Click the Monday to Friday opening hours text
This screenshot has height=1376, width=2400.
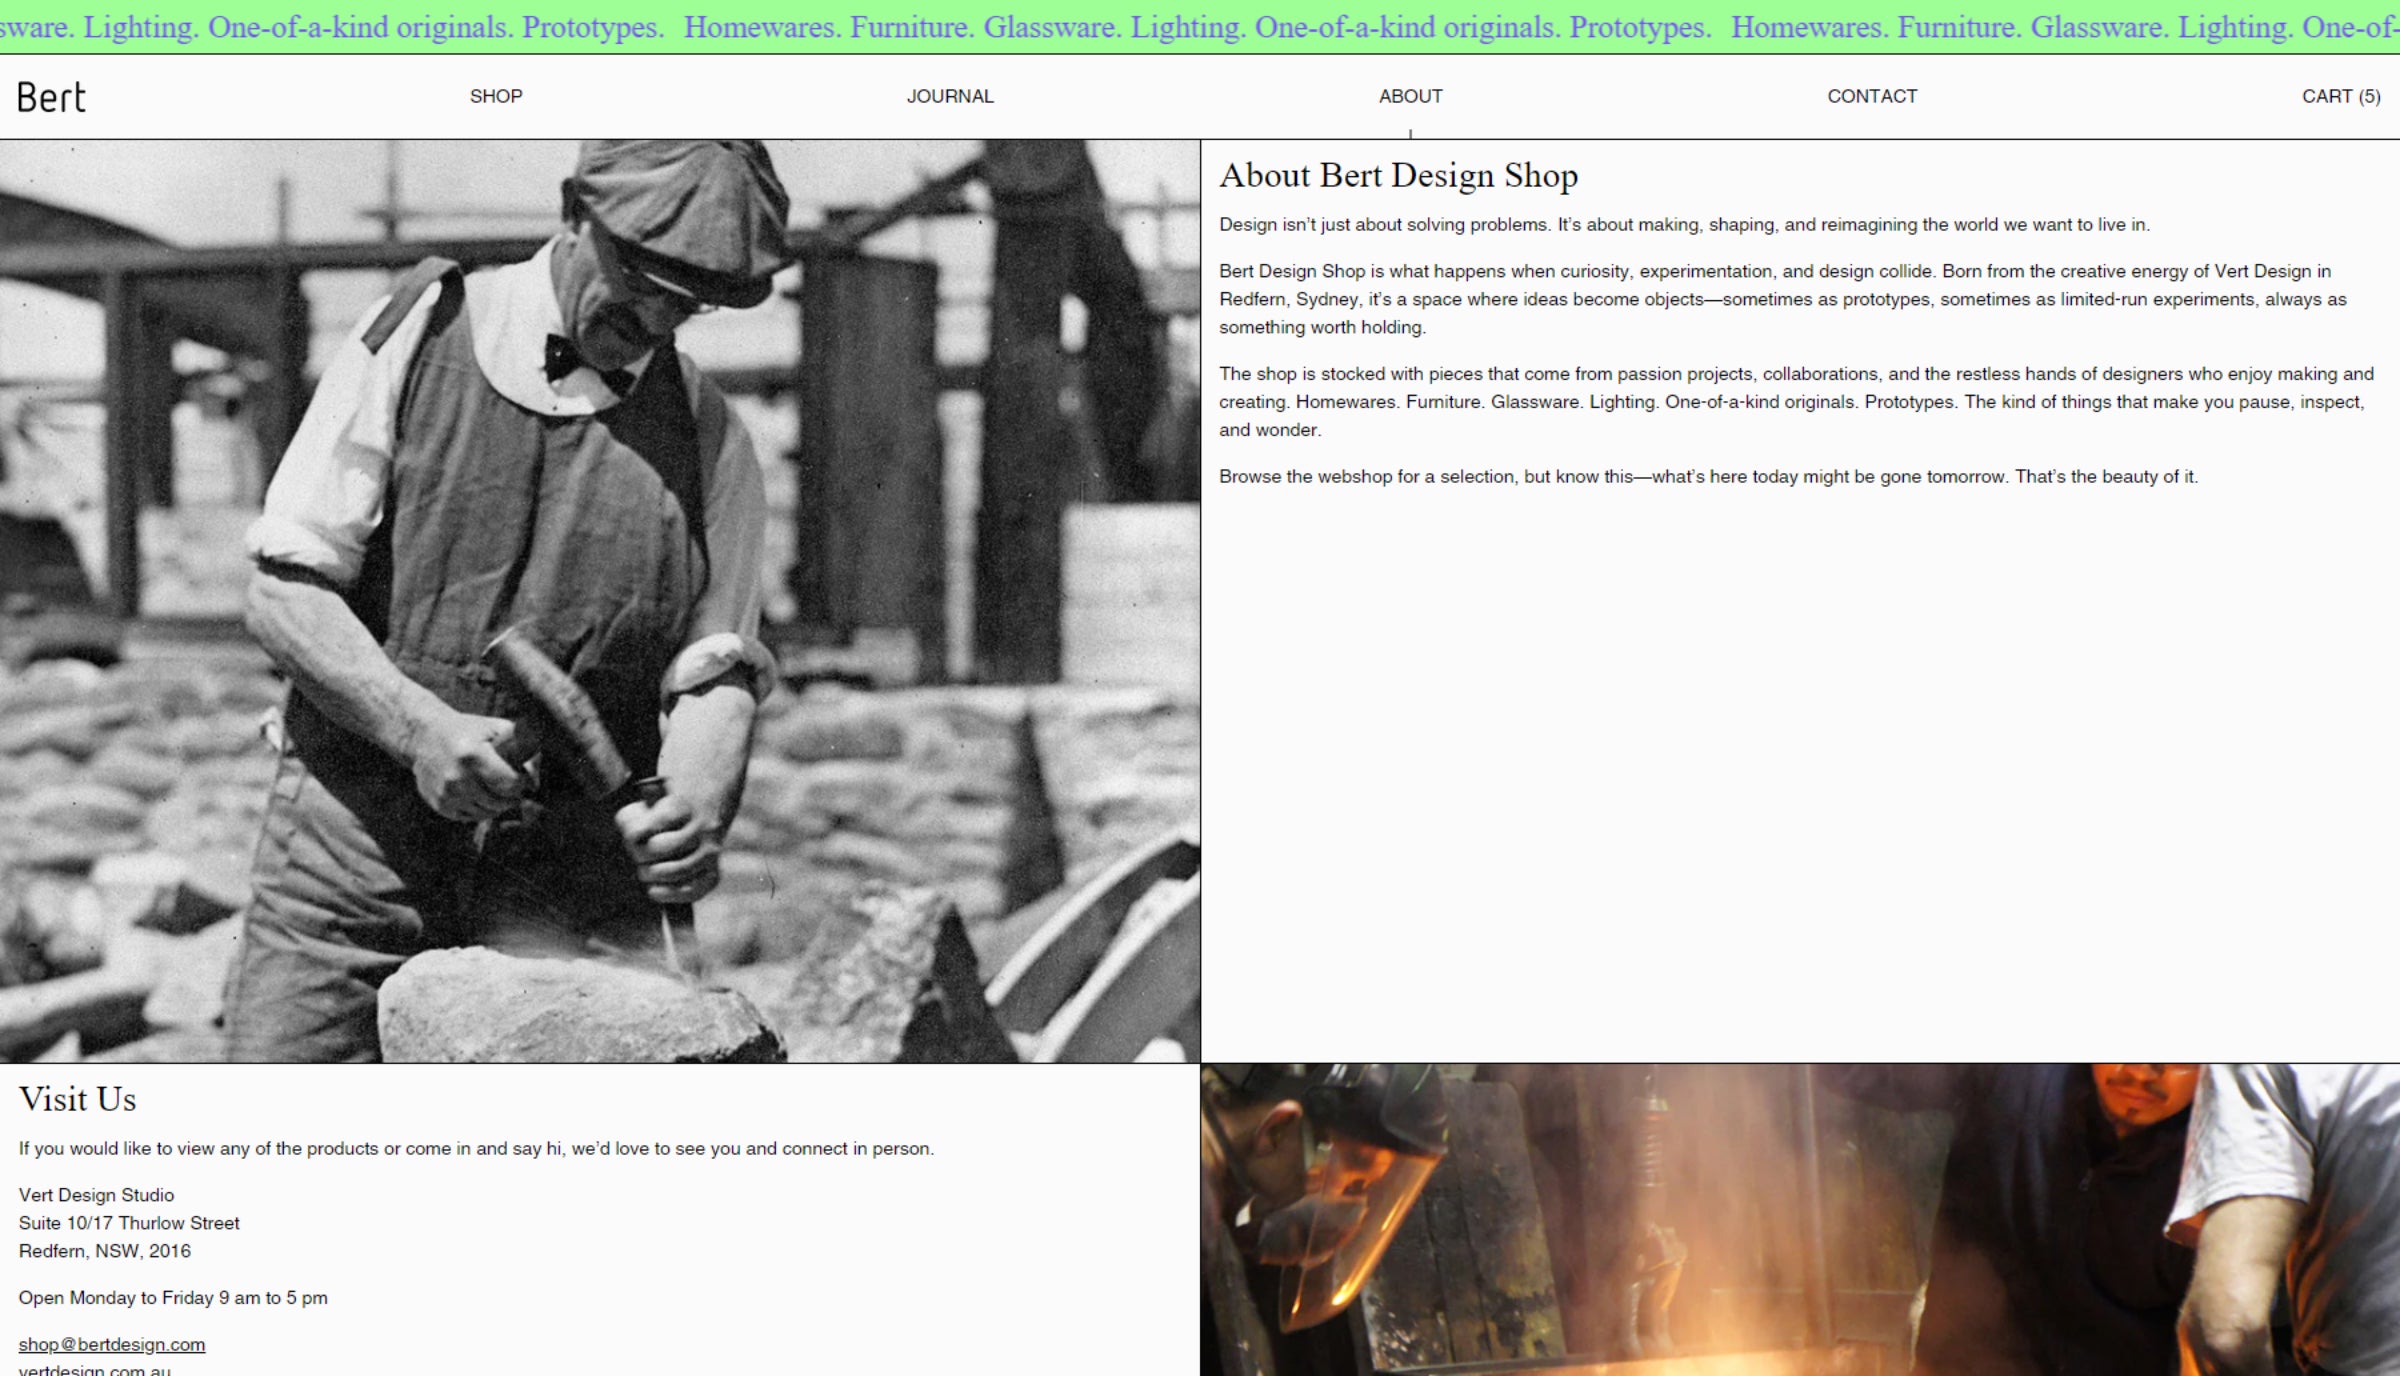(x=173, y=1297)
